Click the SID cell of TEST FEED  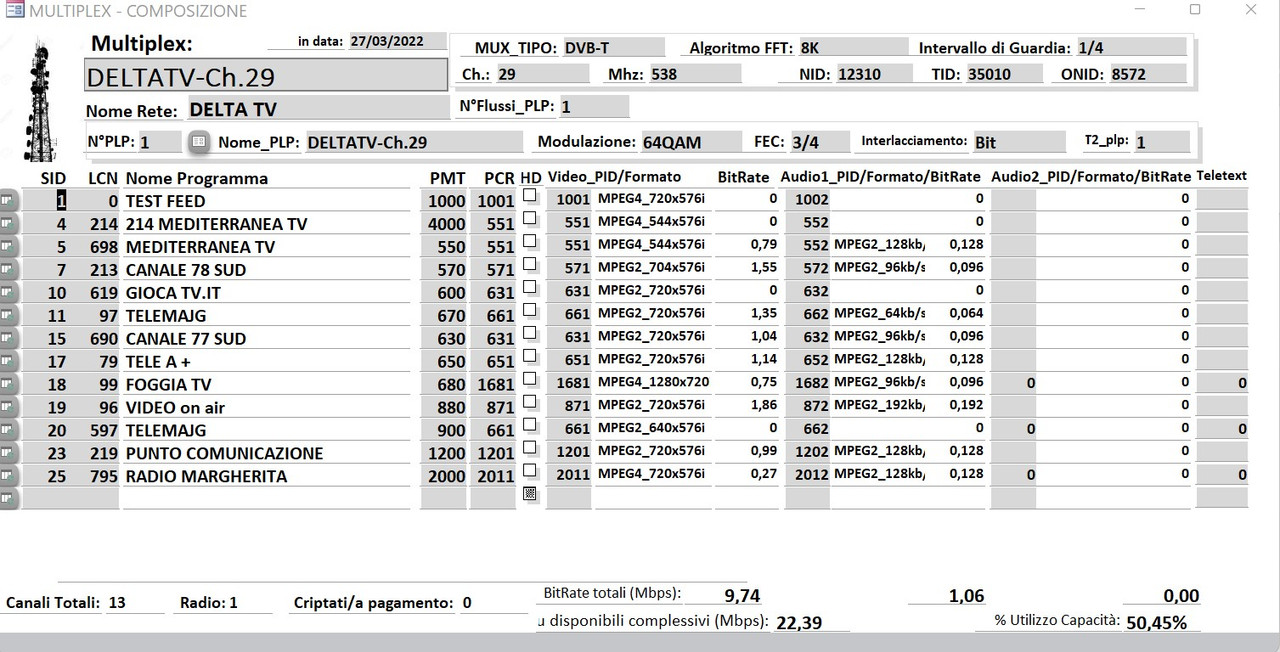point(46,200)
